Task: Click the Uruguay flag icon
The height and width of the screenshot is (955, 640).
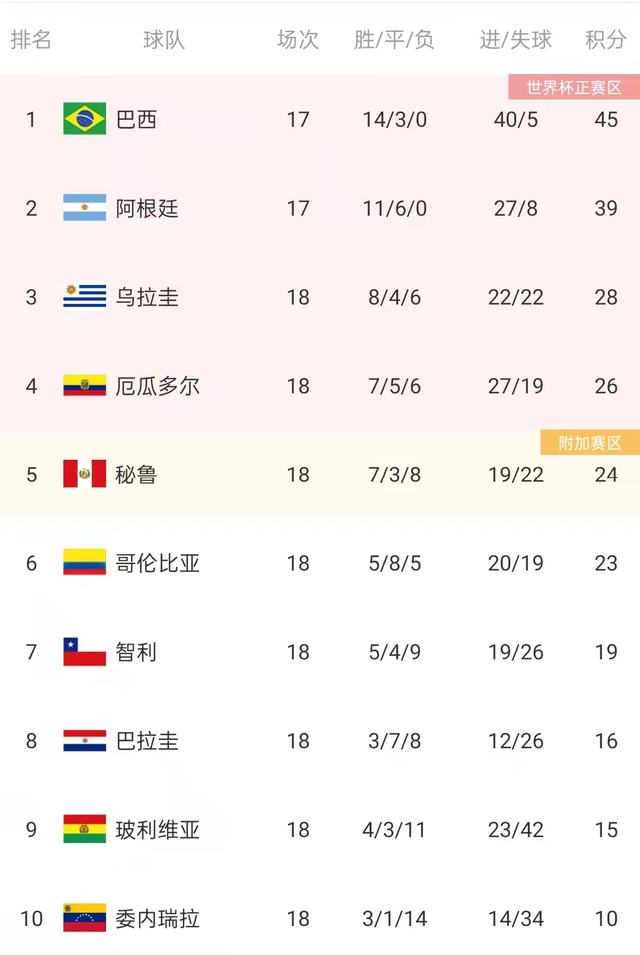Action: pos(84,297)
